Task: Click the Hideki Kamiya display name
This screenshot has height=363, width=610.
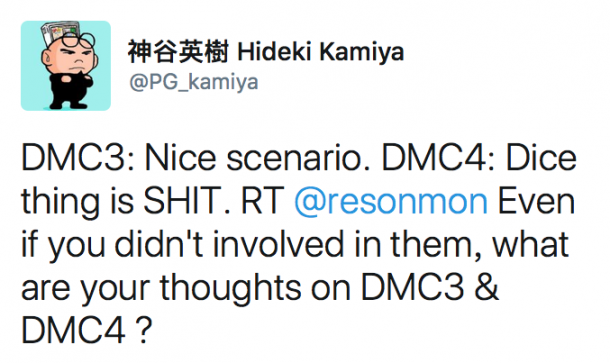Action: pyautogui.click(x=321, y=52)
